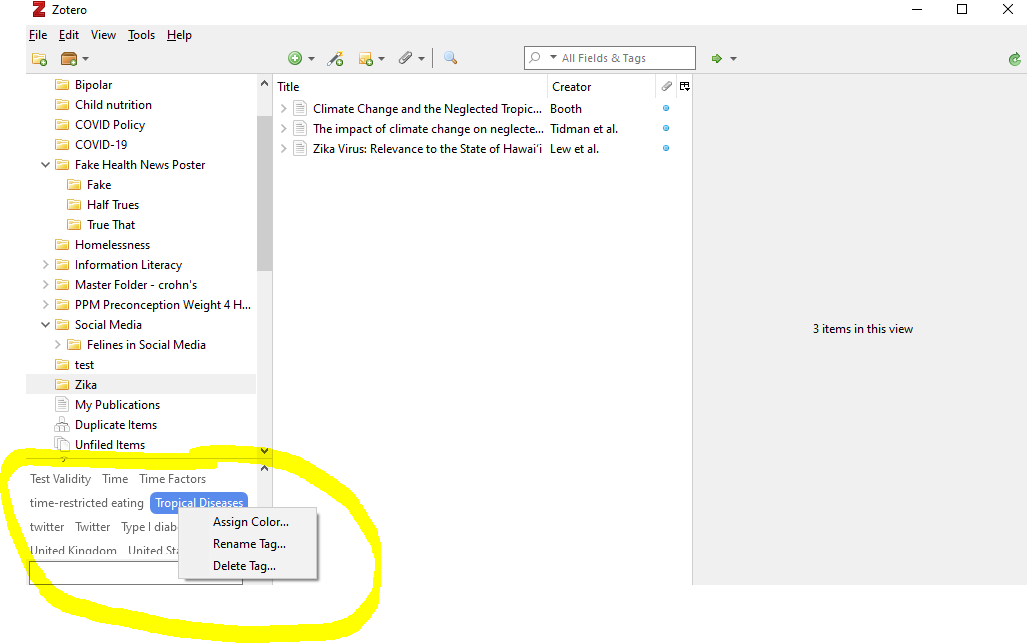Click the New Library icon

click(69, 59)
